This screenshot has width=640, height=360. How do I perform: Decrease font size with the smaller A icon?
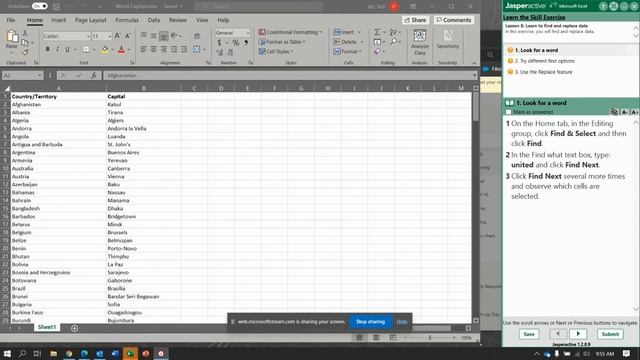128,36
